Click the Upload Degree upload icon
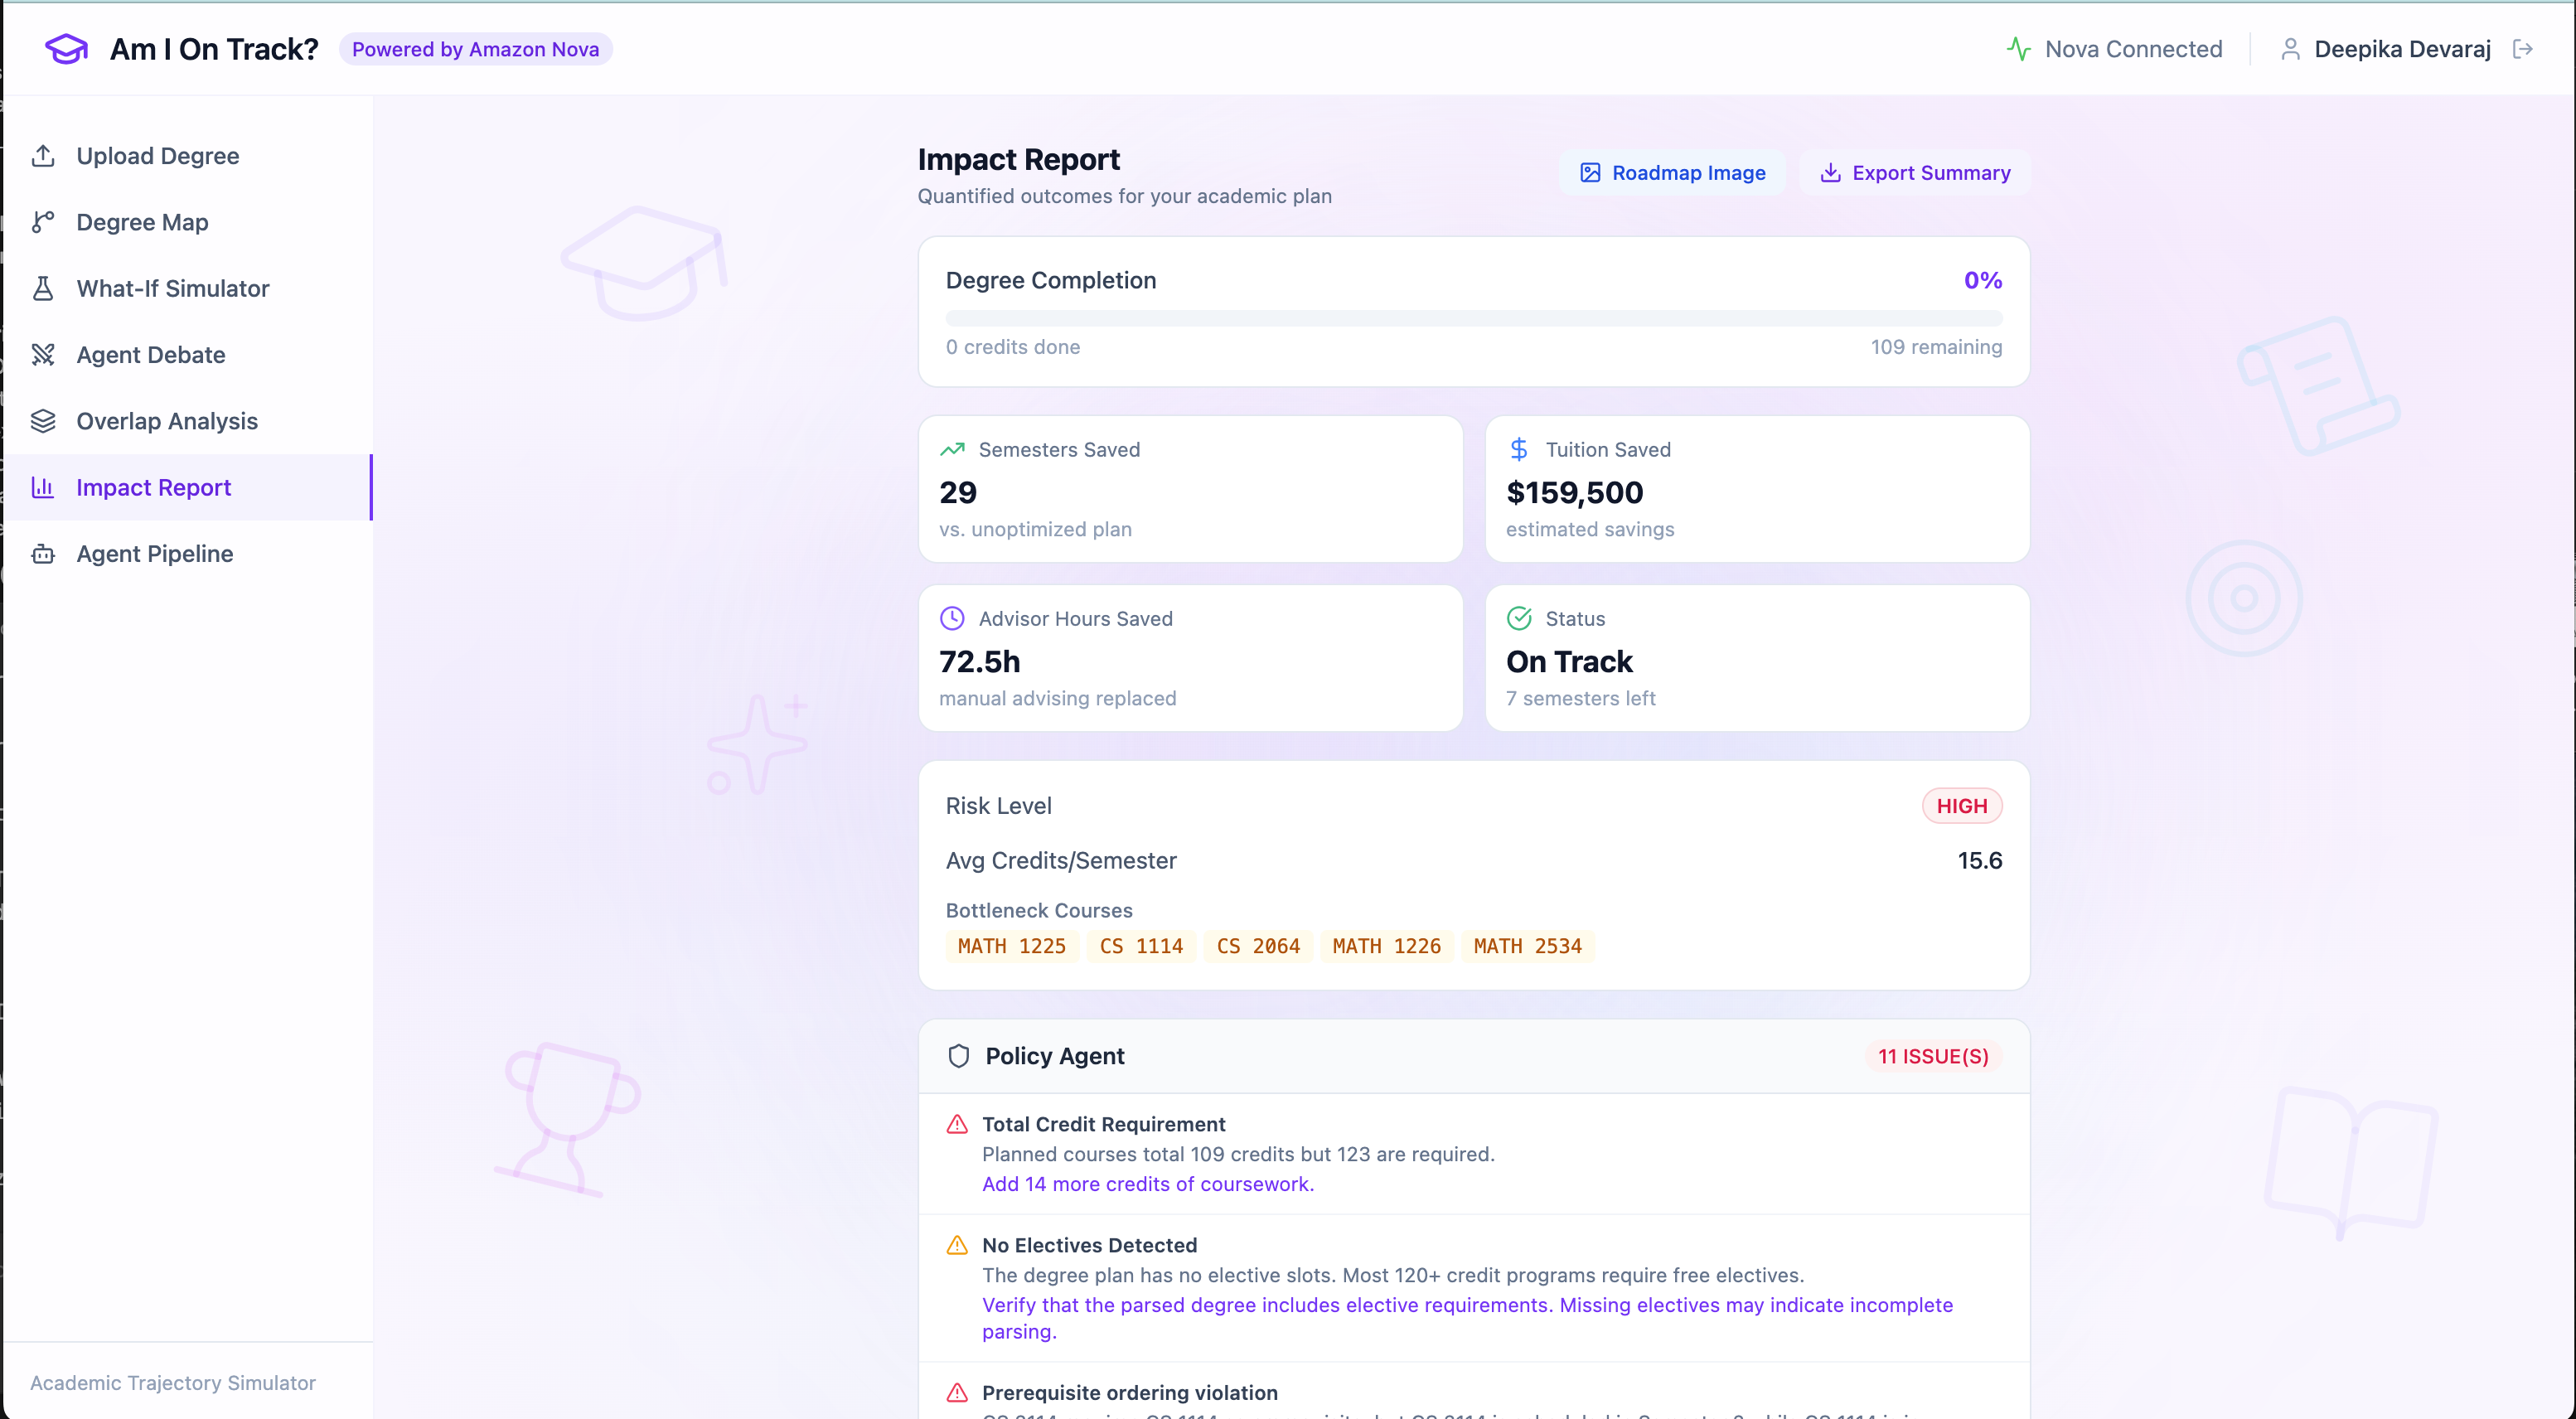Image resolution: width=2576 pixels, height=1419 pixels. pos(43,156)
